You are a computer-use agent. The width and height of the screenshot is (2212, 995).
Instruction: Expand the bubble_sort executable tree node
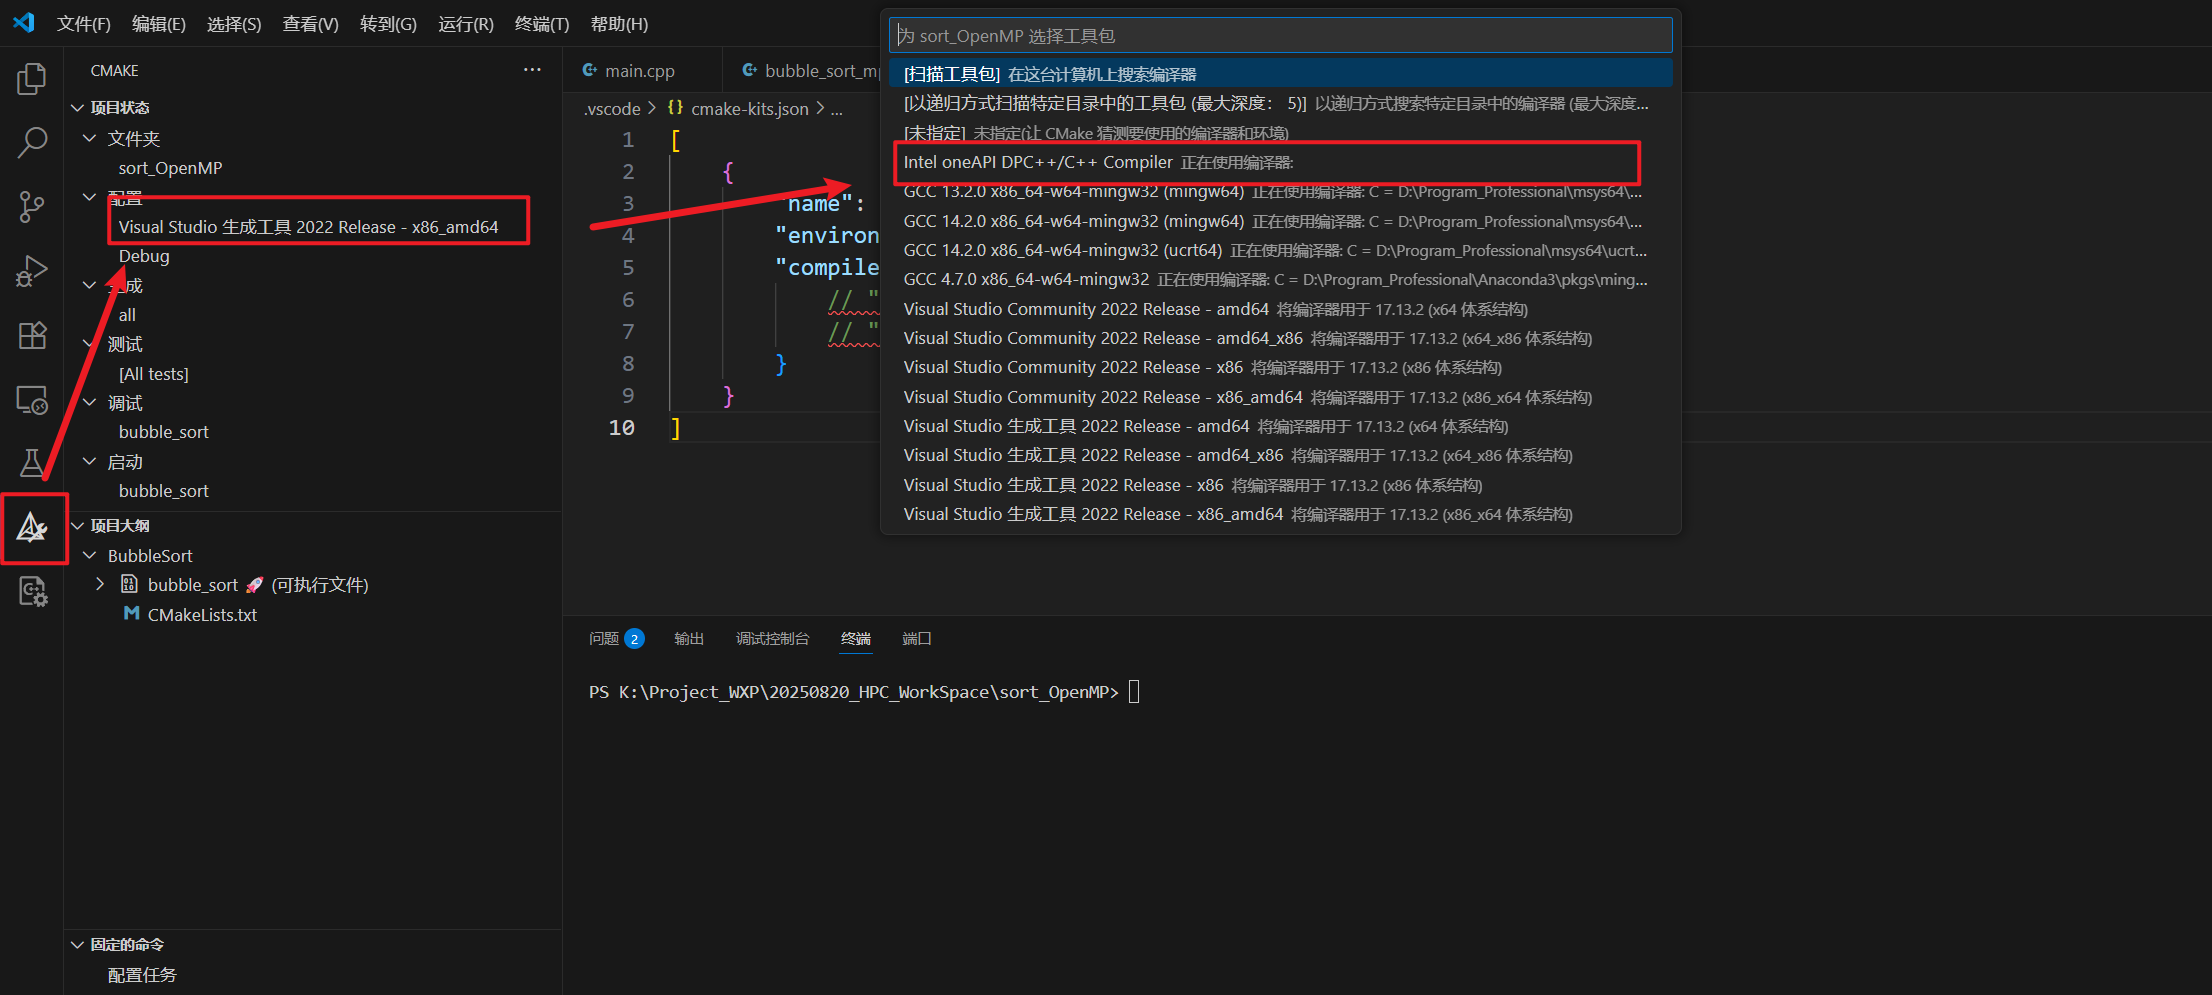click(x=99, y=584)
